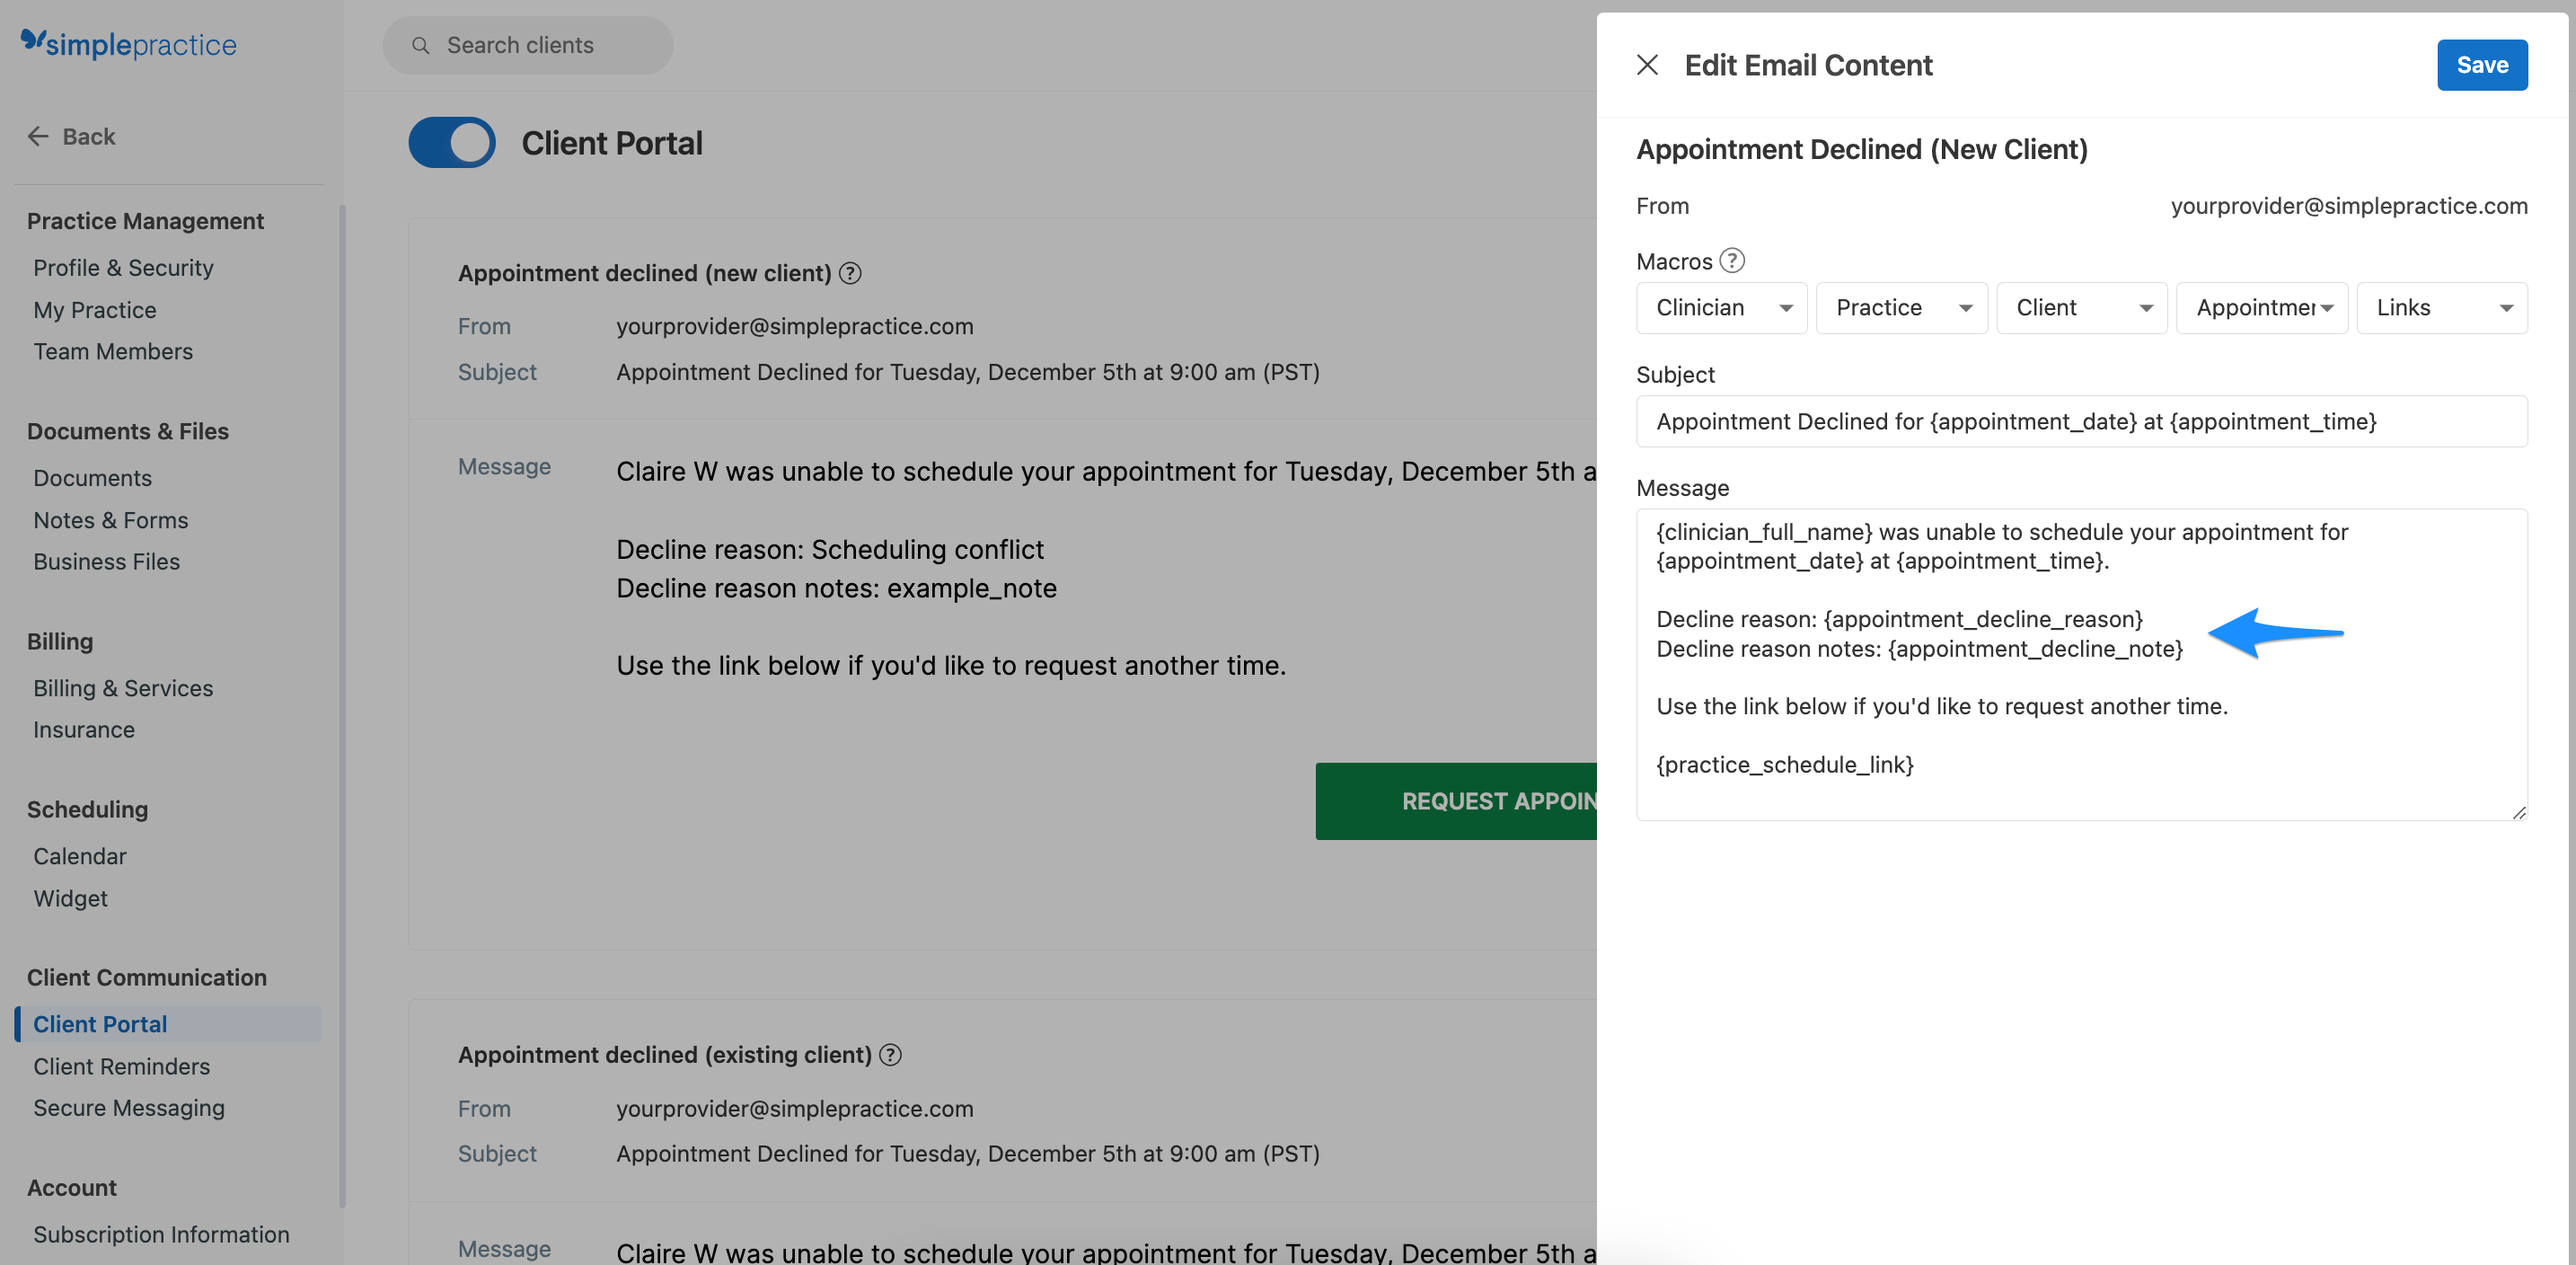Open the Practice macros dropdown
The width and height of the screenshot is (2576, 1265).
[1900, 307]
